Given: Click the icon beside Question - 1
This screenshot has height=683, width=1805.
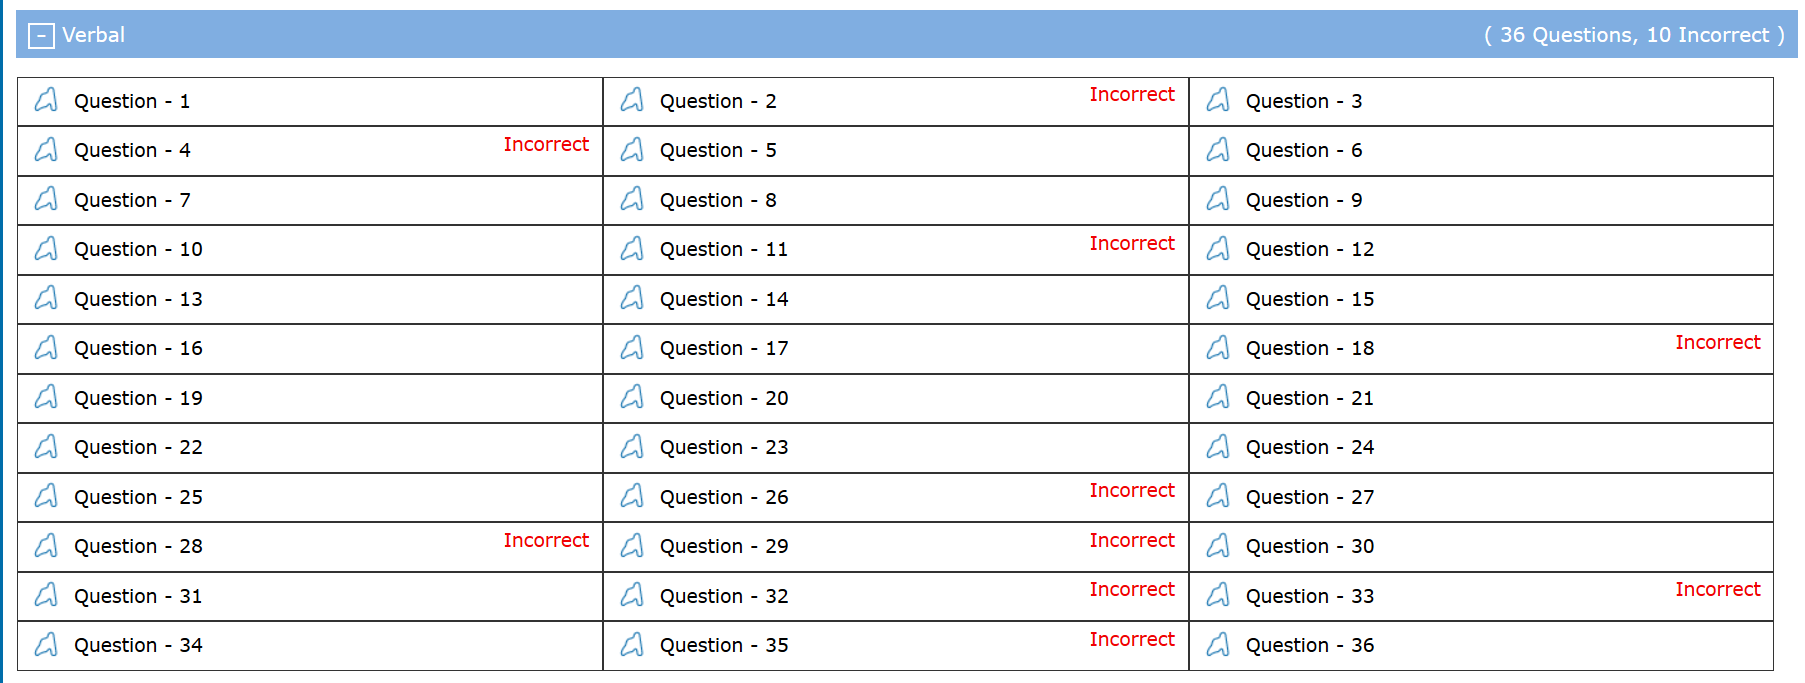Looking at the screenshot, I should coord(46,100).
